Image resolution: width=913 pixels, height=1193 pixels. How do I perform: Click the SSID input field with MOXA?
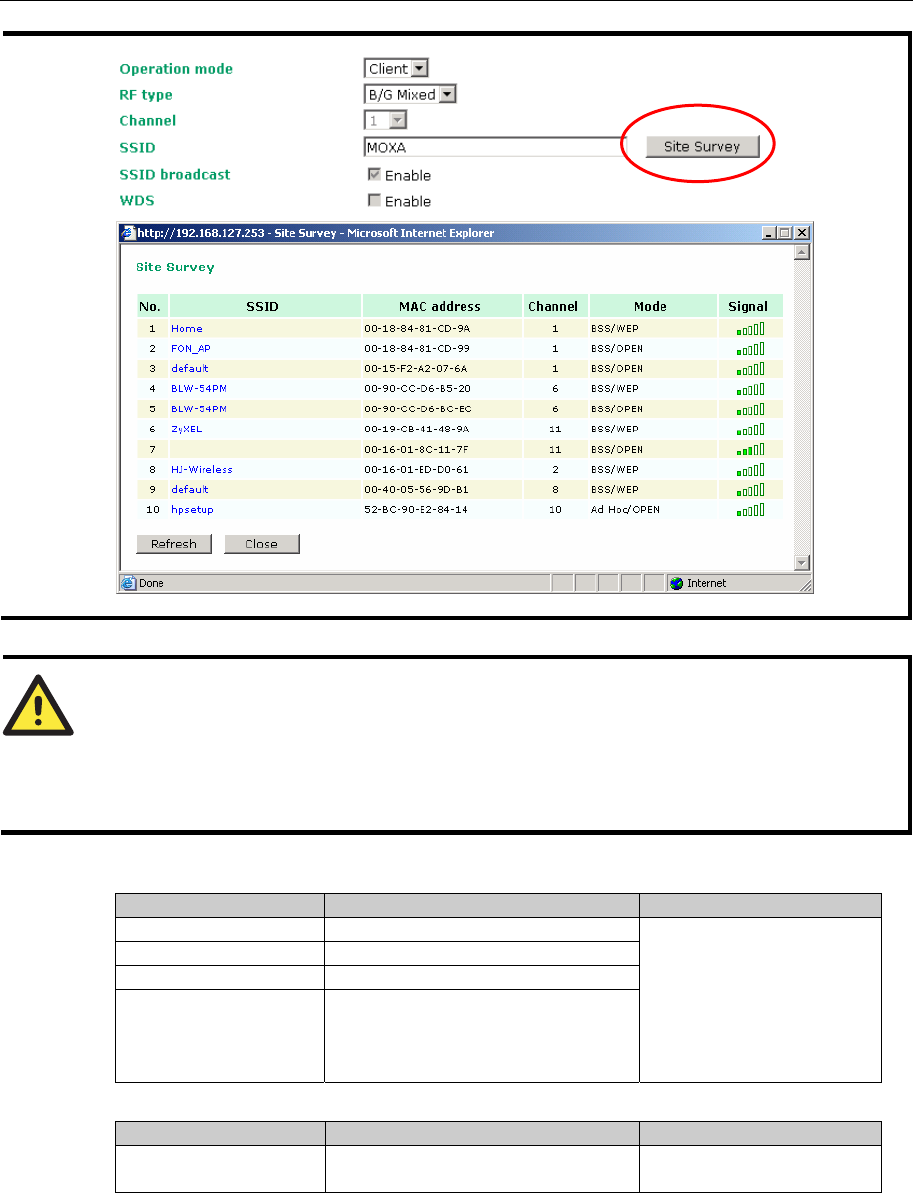coord(495,147)
